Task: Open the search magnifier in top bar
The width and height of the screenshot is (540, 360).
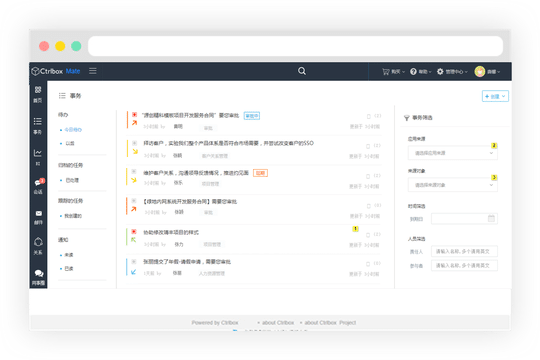Action: [302, 71]
